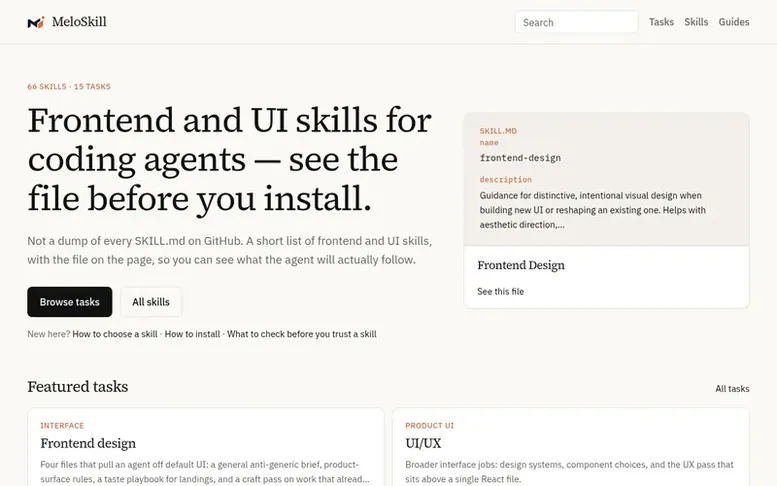Open the Tasks navigation item

661,22
